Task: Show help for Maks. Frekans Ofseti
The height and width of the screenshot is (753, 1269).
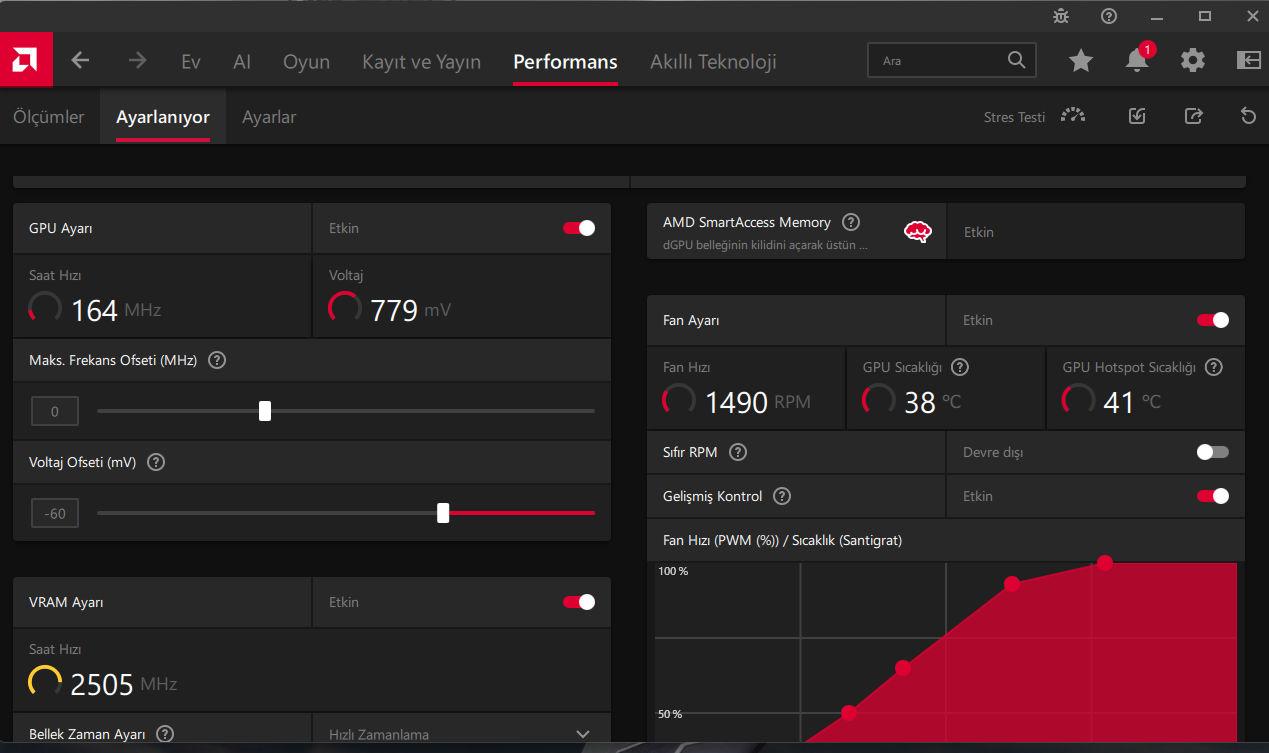Action: point(217,360)
